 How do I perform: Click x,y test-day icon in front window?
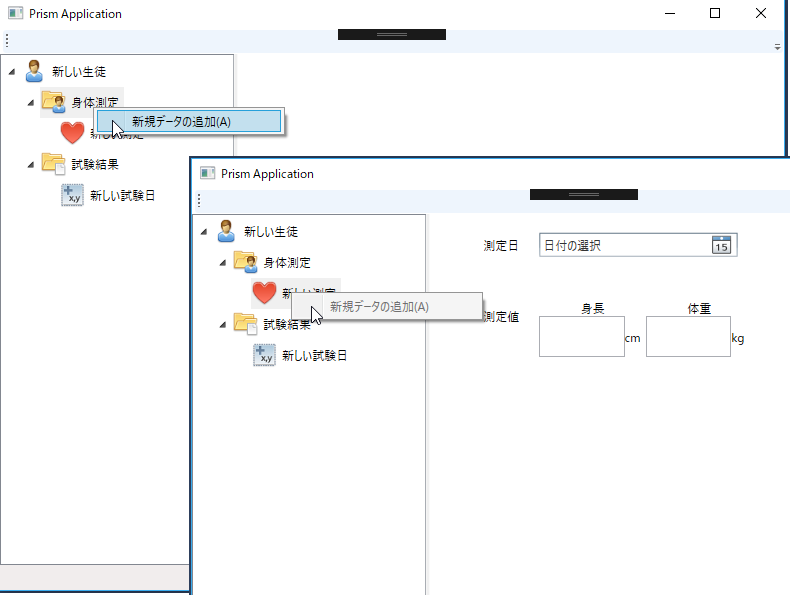[265, 355]
